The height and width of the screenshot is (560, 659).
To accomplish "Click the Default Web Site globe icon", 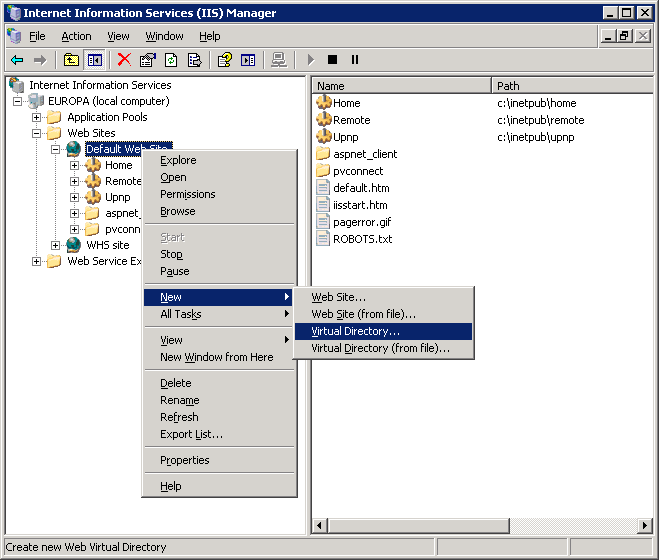I will (x=74, y=149).
